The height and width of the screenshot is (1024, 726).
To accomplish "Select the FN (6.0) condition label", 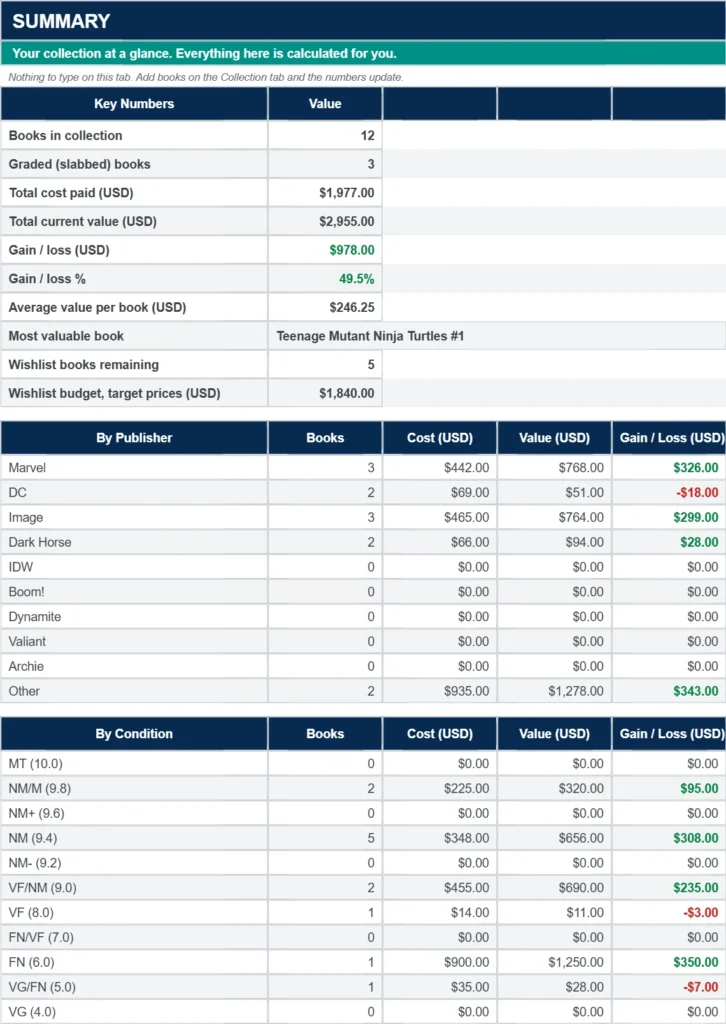I will [x=31, y=962].
